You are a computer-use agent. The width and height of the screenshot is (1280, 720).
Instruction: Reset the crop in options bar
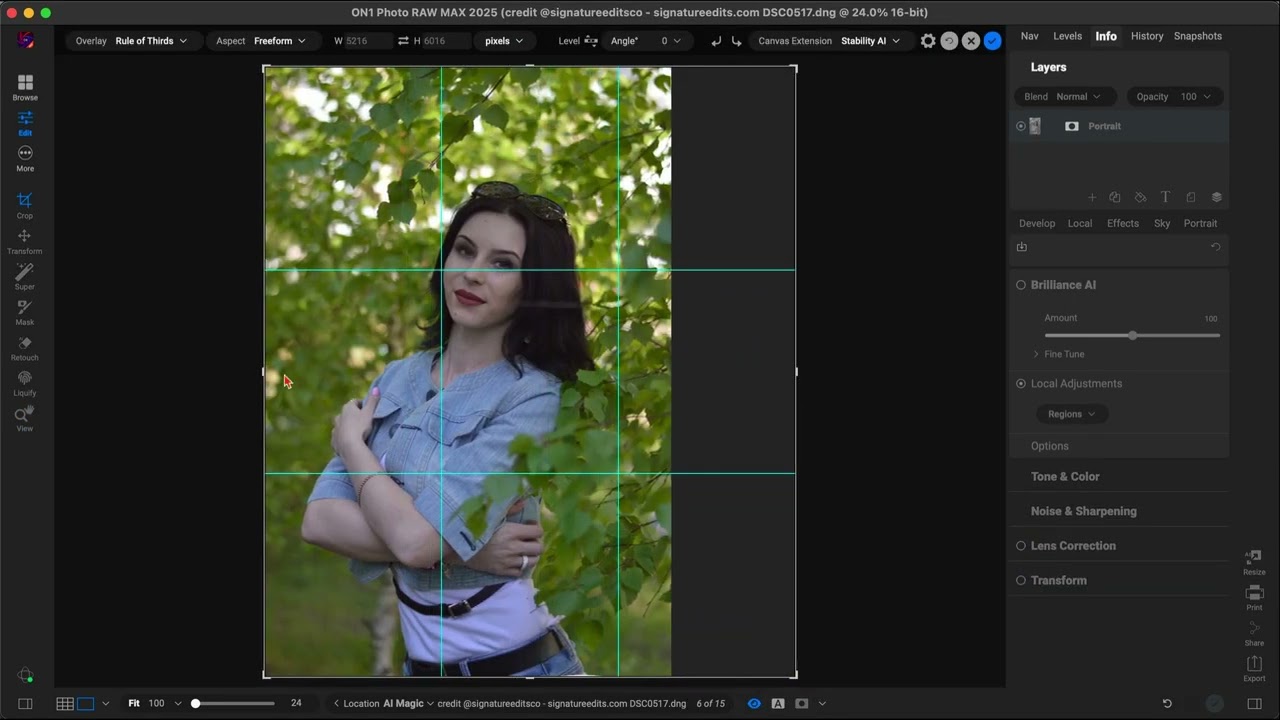point(949,41)
